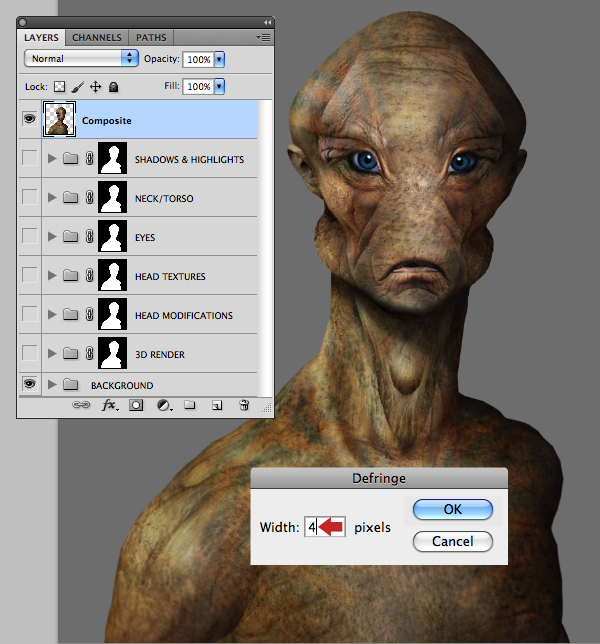Click the 3D RENDER mask thumbnail
600x644 pixels.
click(113, 353)
